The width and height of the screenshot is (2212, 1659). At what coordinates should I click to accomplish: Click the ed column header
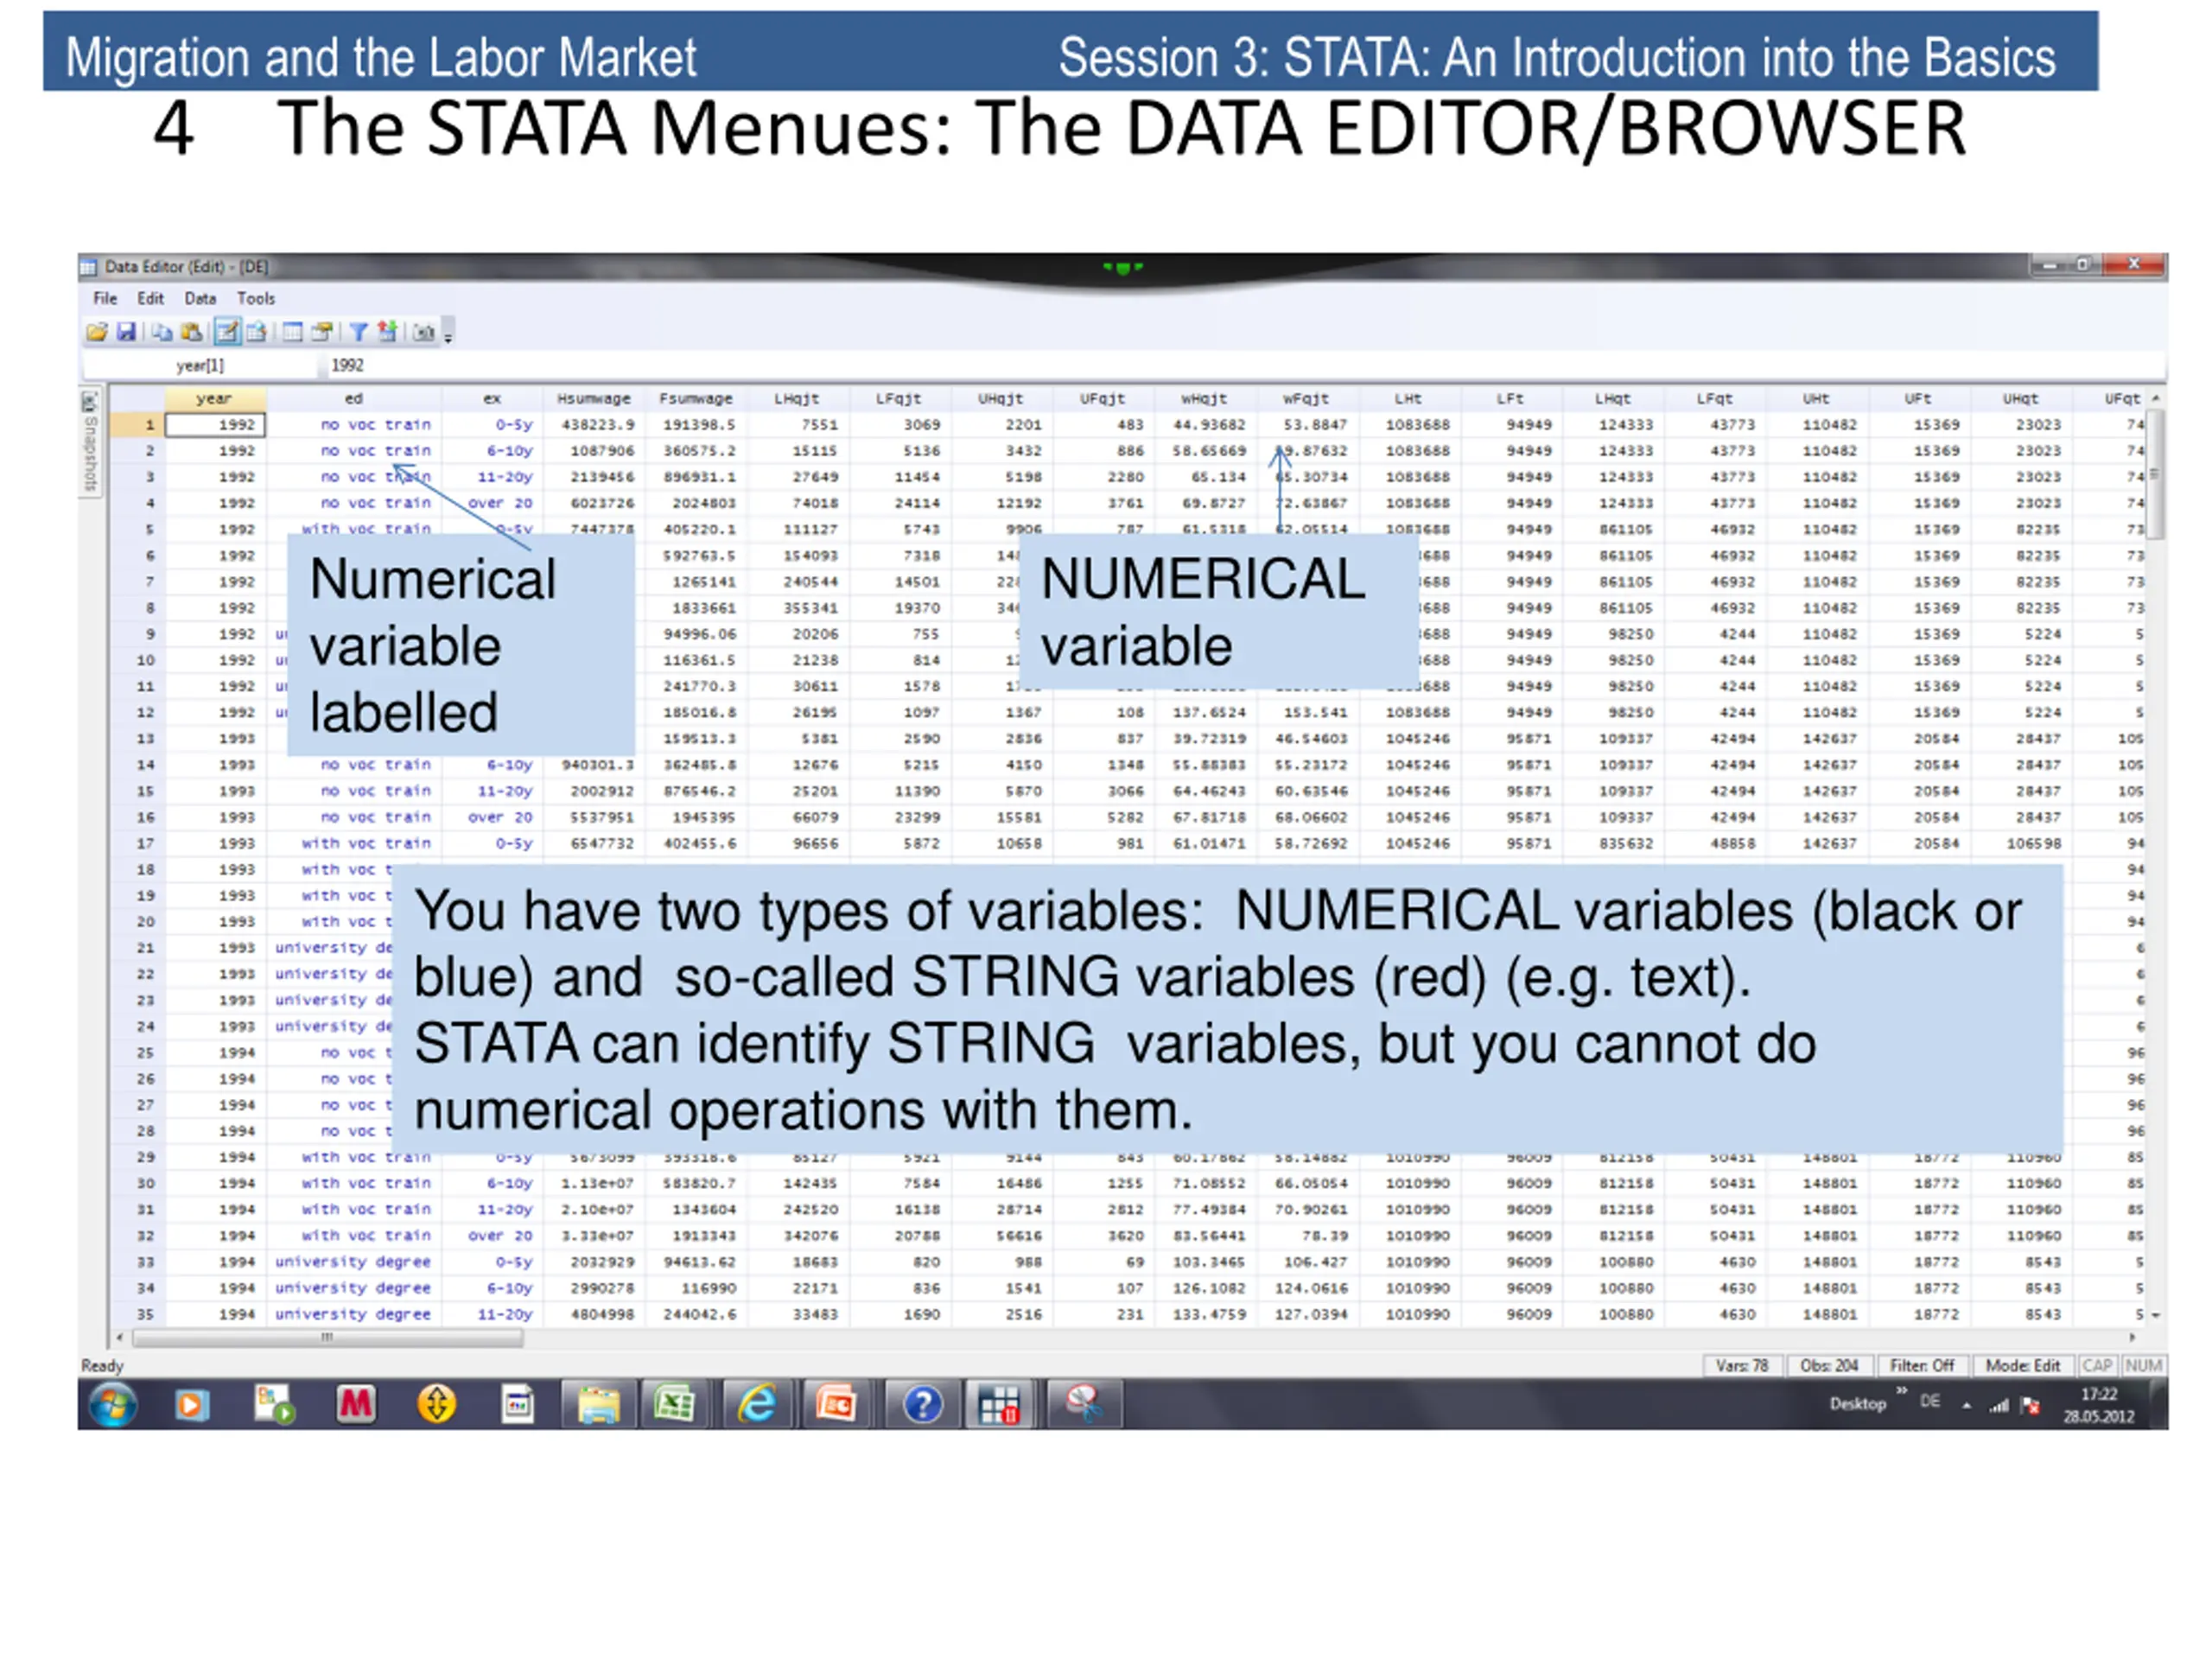tap(354, 398)
